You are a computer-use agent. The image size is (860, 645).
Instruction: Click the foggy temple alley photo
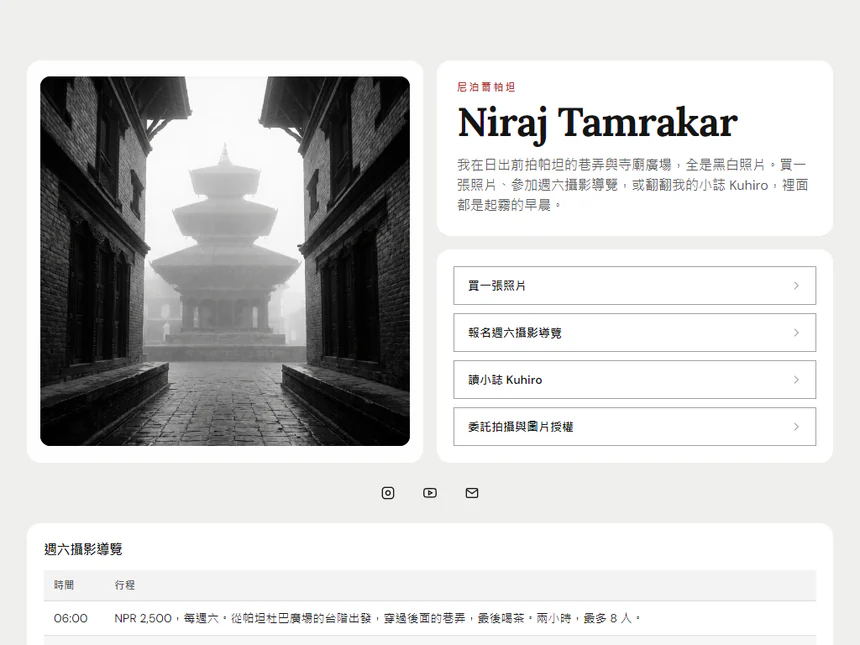225,261
